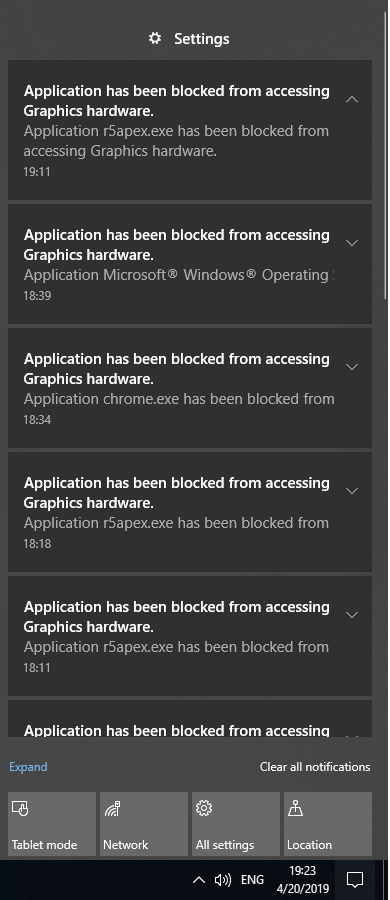Collapse the 19:11 r5apex.exe notification
This screenshot has height=900, width=390.
pyautogui.click(x=352, y=99)
